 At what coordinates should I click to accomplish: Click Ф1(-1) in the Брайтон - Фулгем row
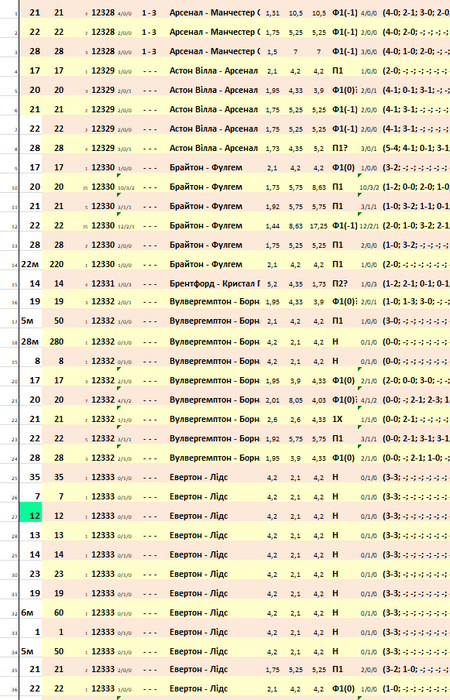click(x=345, y=226)
